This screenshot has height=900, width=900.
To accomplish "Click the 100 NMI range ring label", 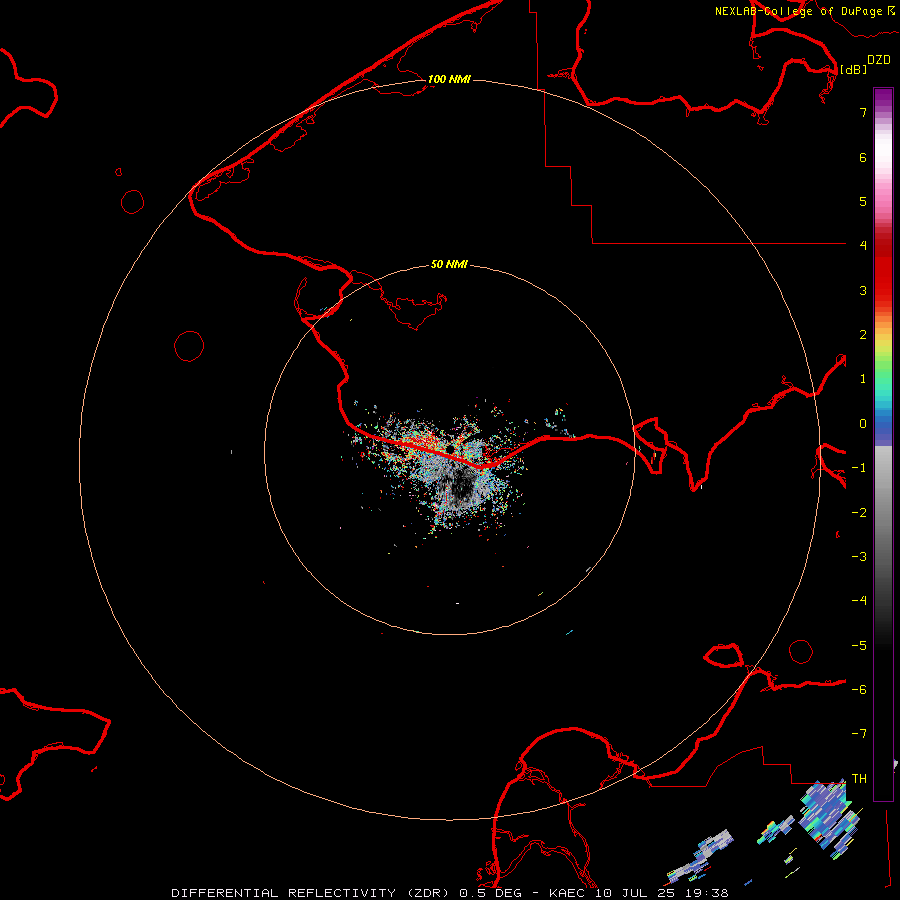I will click(449, 79).
